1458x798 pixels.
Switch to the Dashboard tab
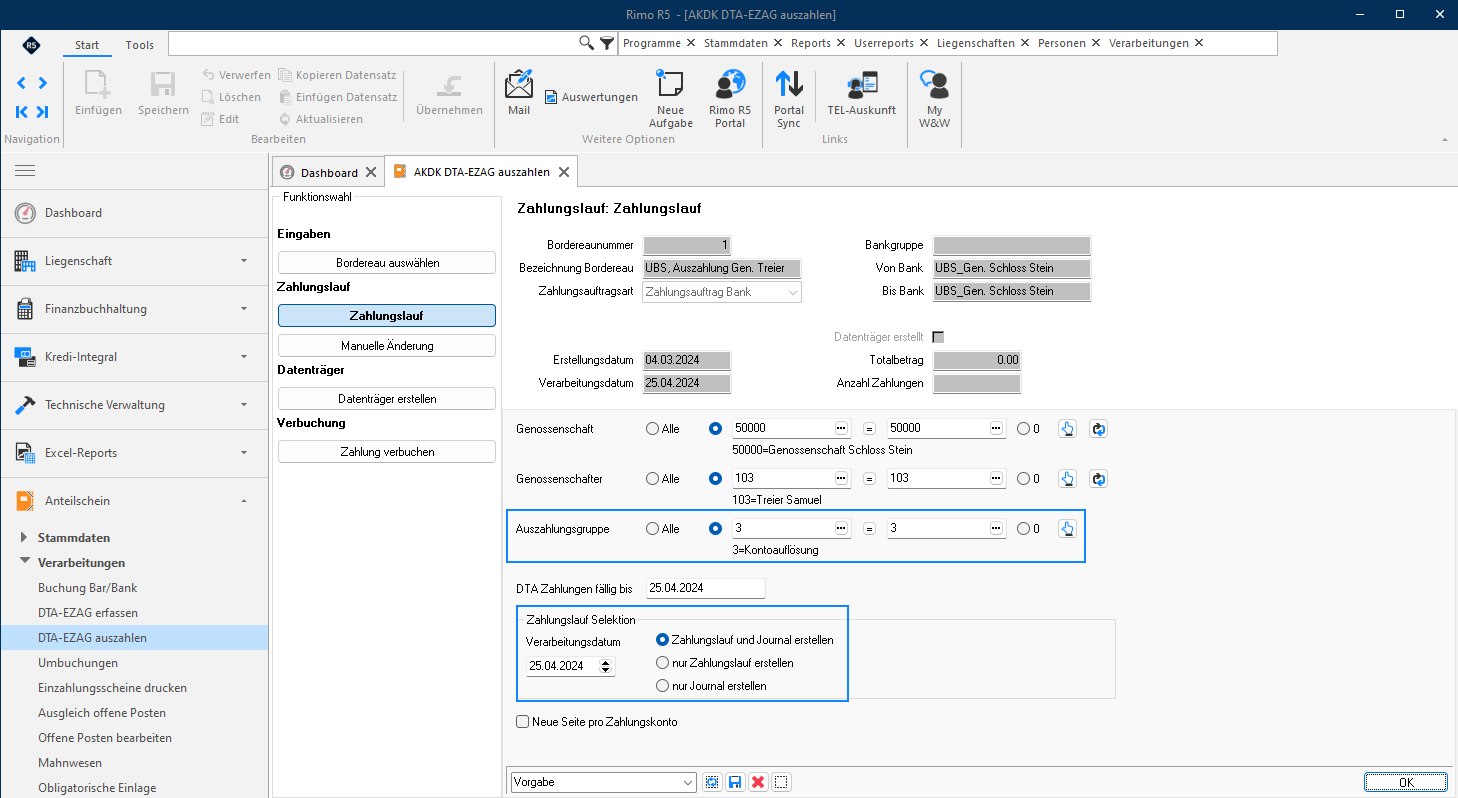click(328, 172)
